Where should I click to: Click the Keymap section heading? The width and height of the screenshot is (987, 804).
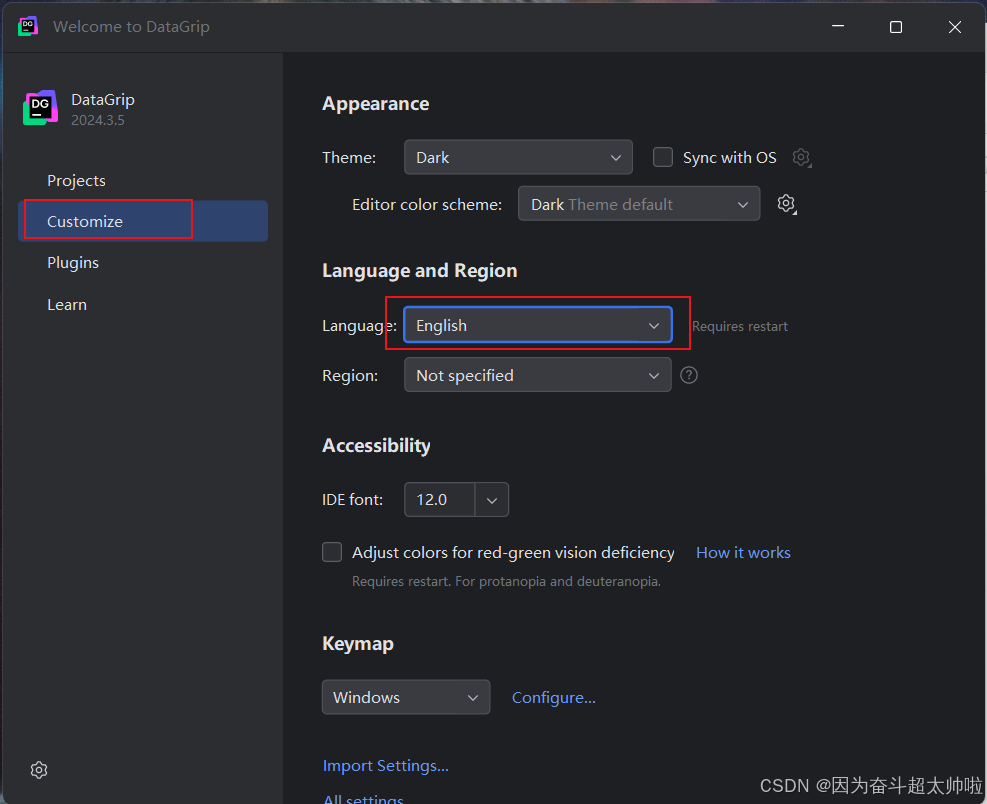pos(358,643)
